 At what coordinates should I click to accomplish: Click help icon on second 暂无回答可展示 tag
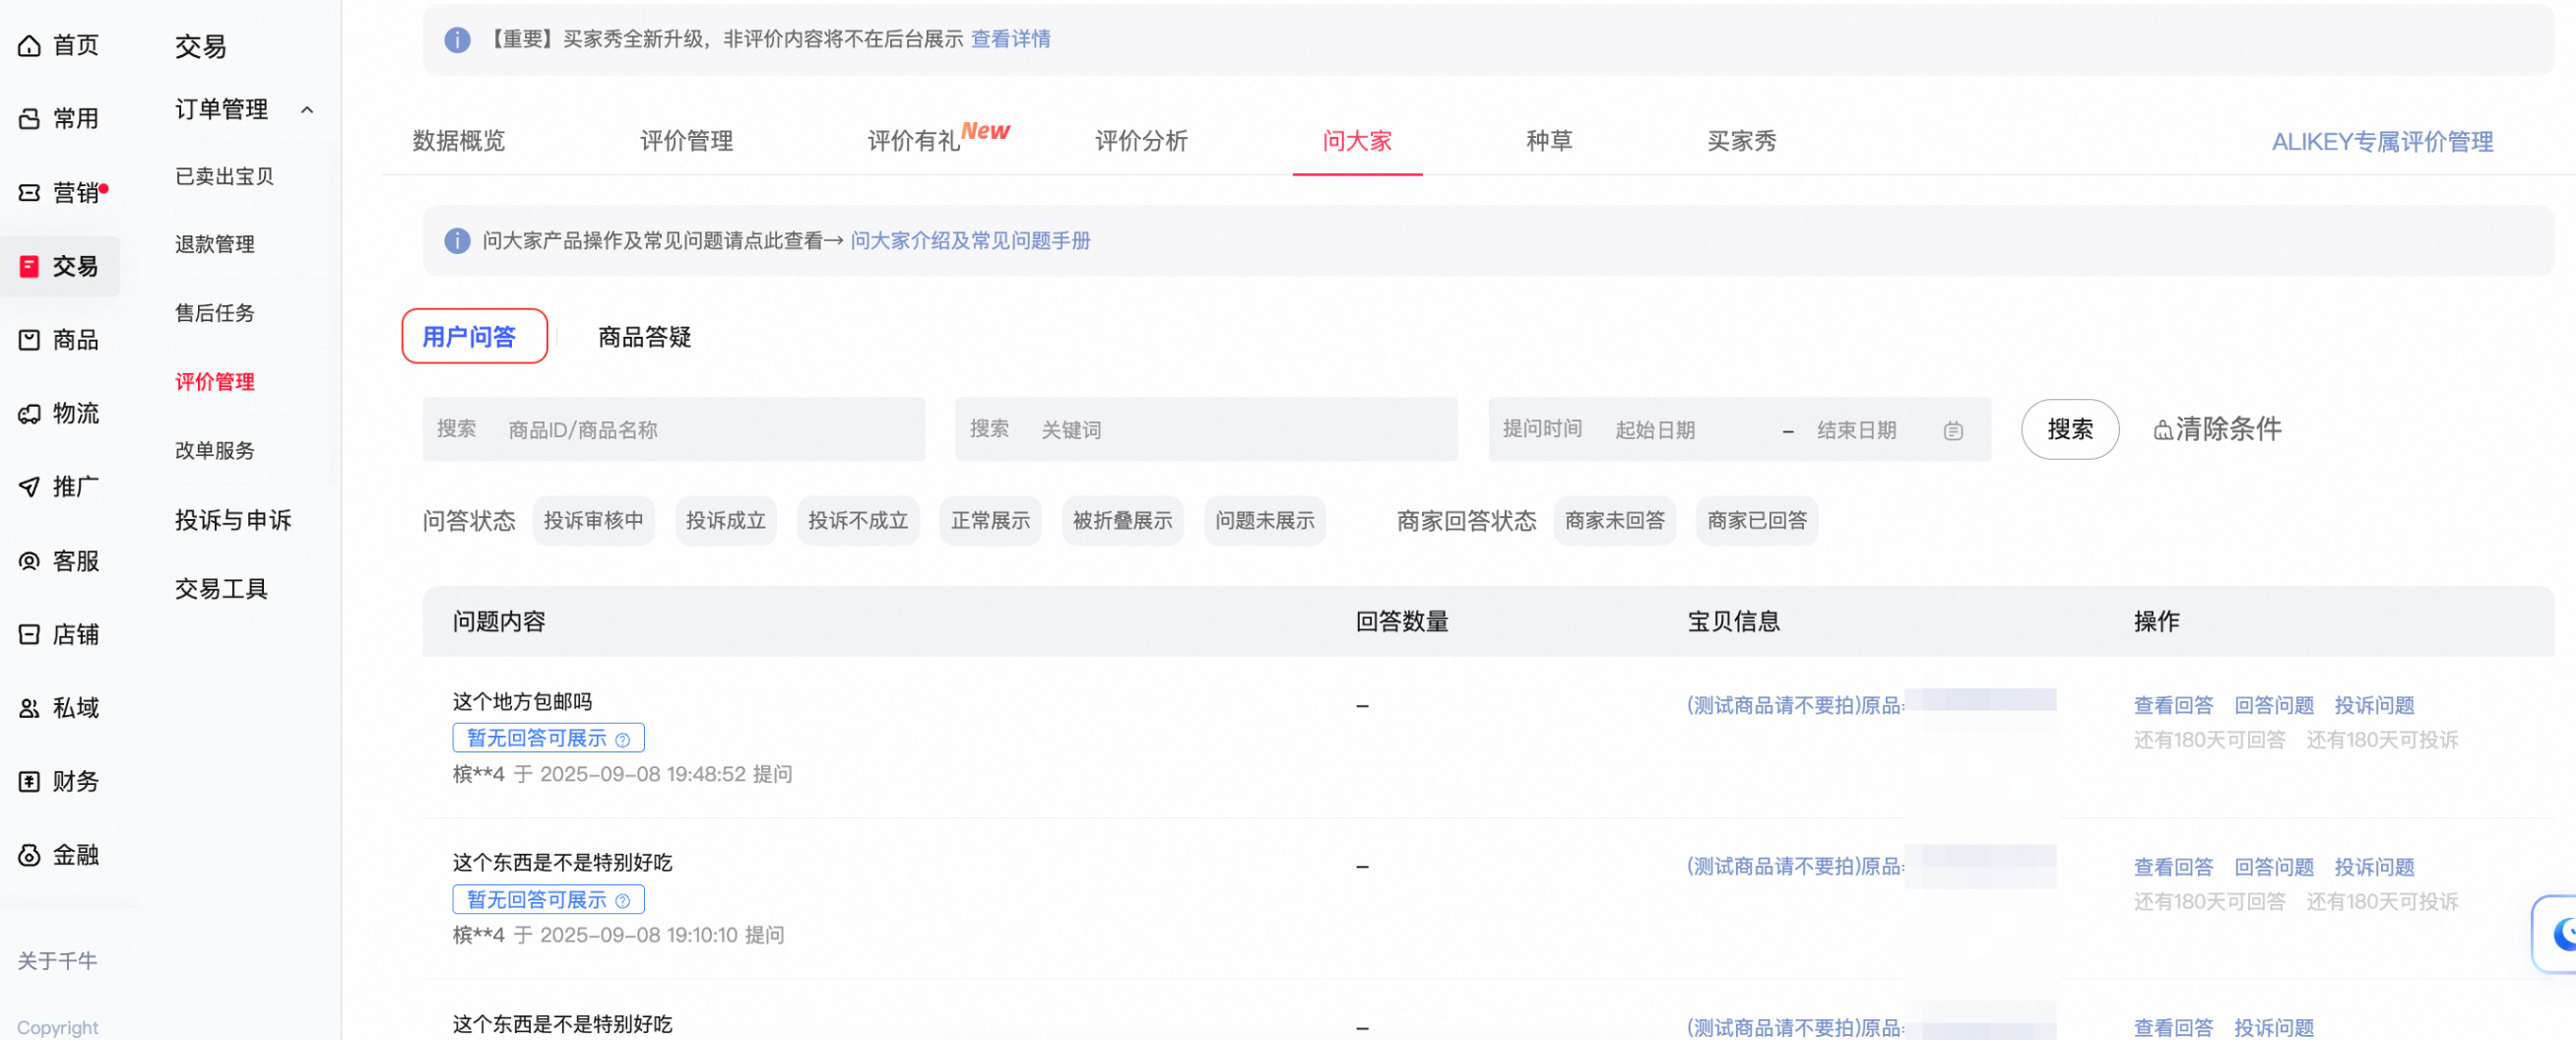(622, 900)
